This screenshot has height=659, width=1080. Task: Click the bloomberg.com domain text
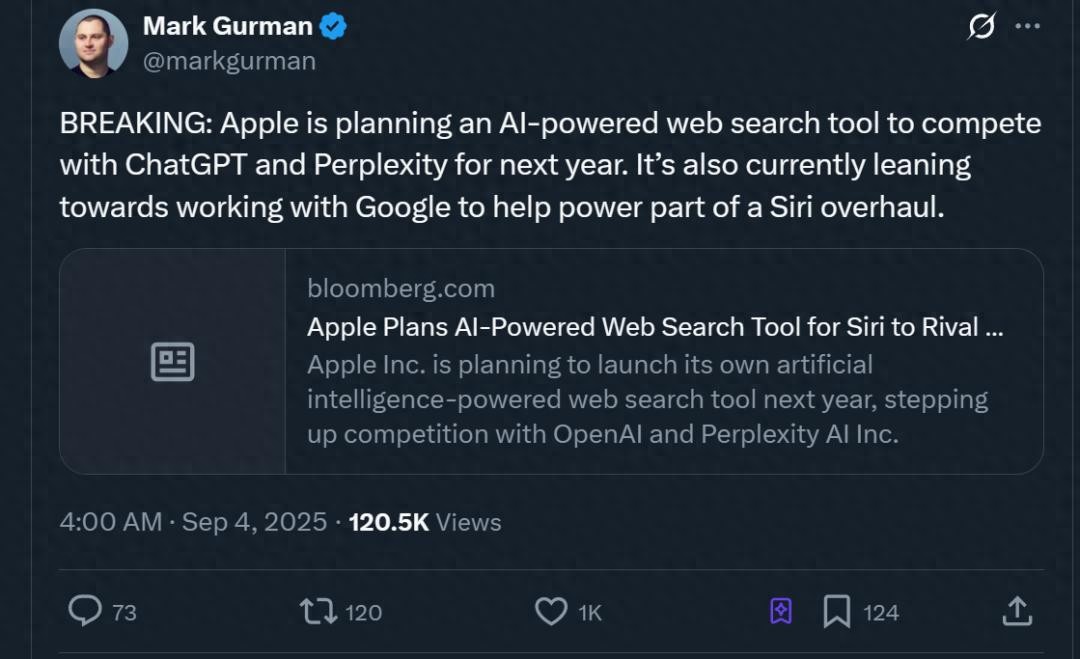point(401,289)
